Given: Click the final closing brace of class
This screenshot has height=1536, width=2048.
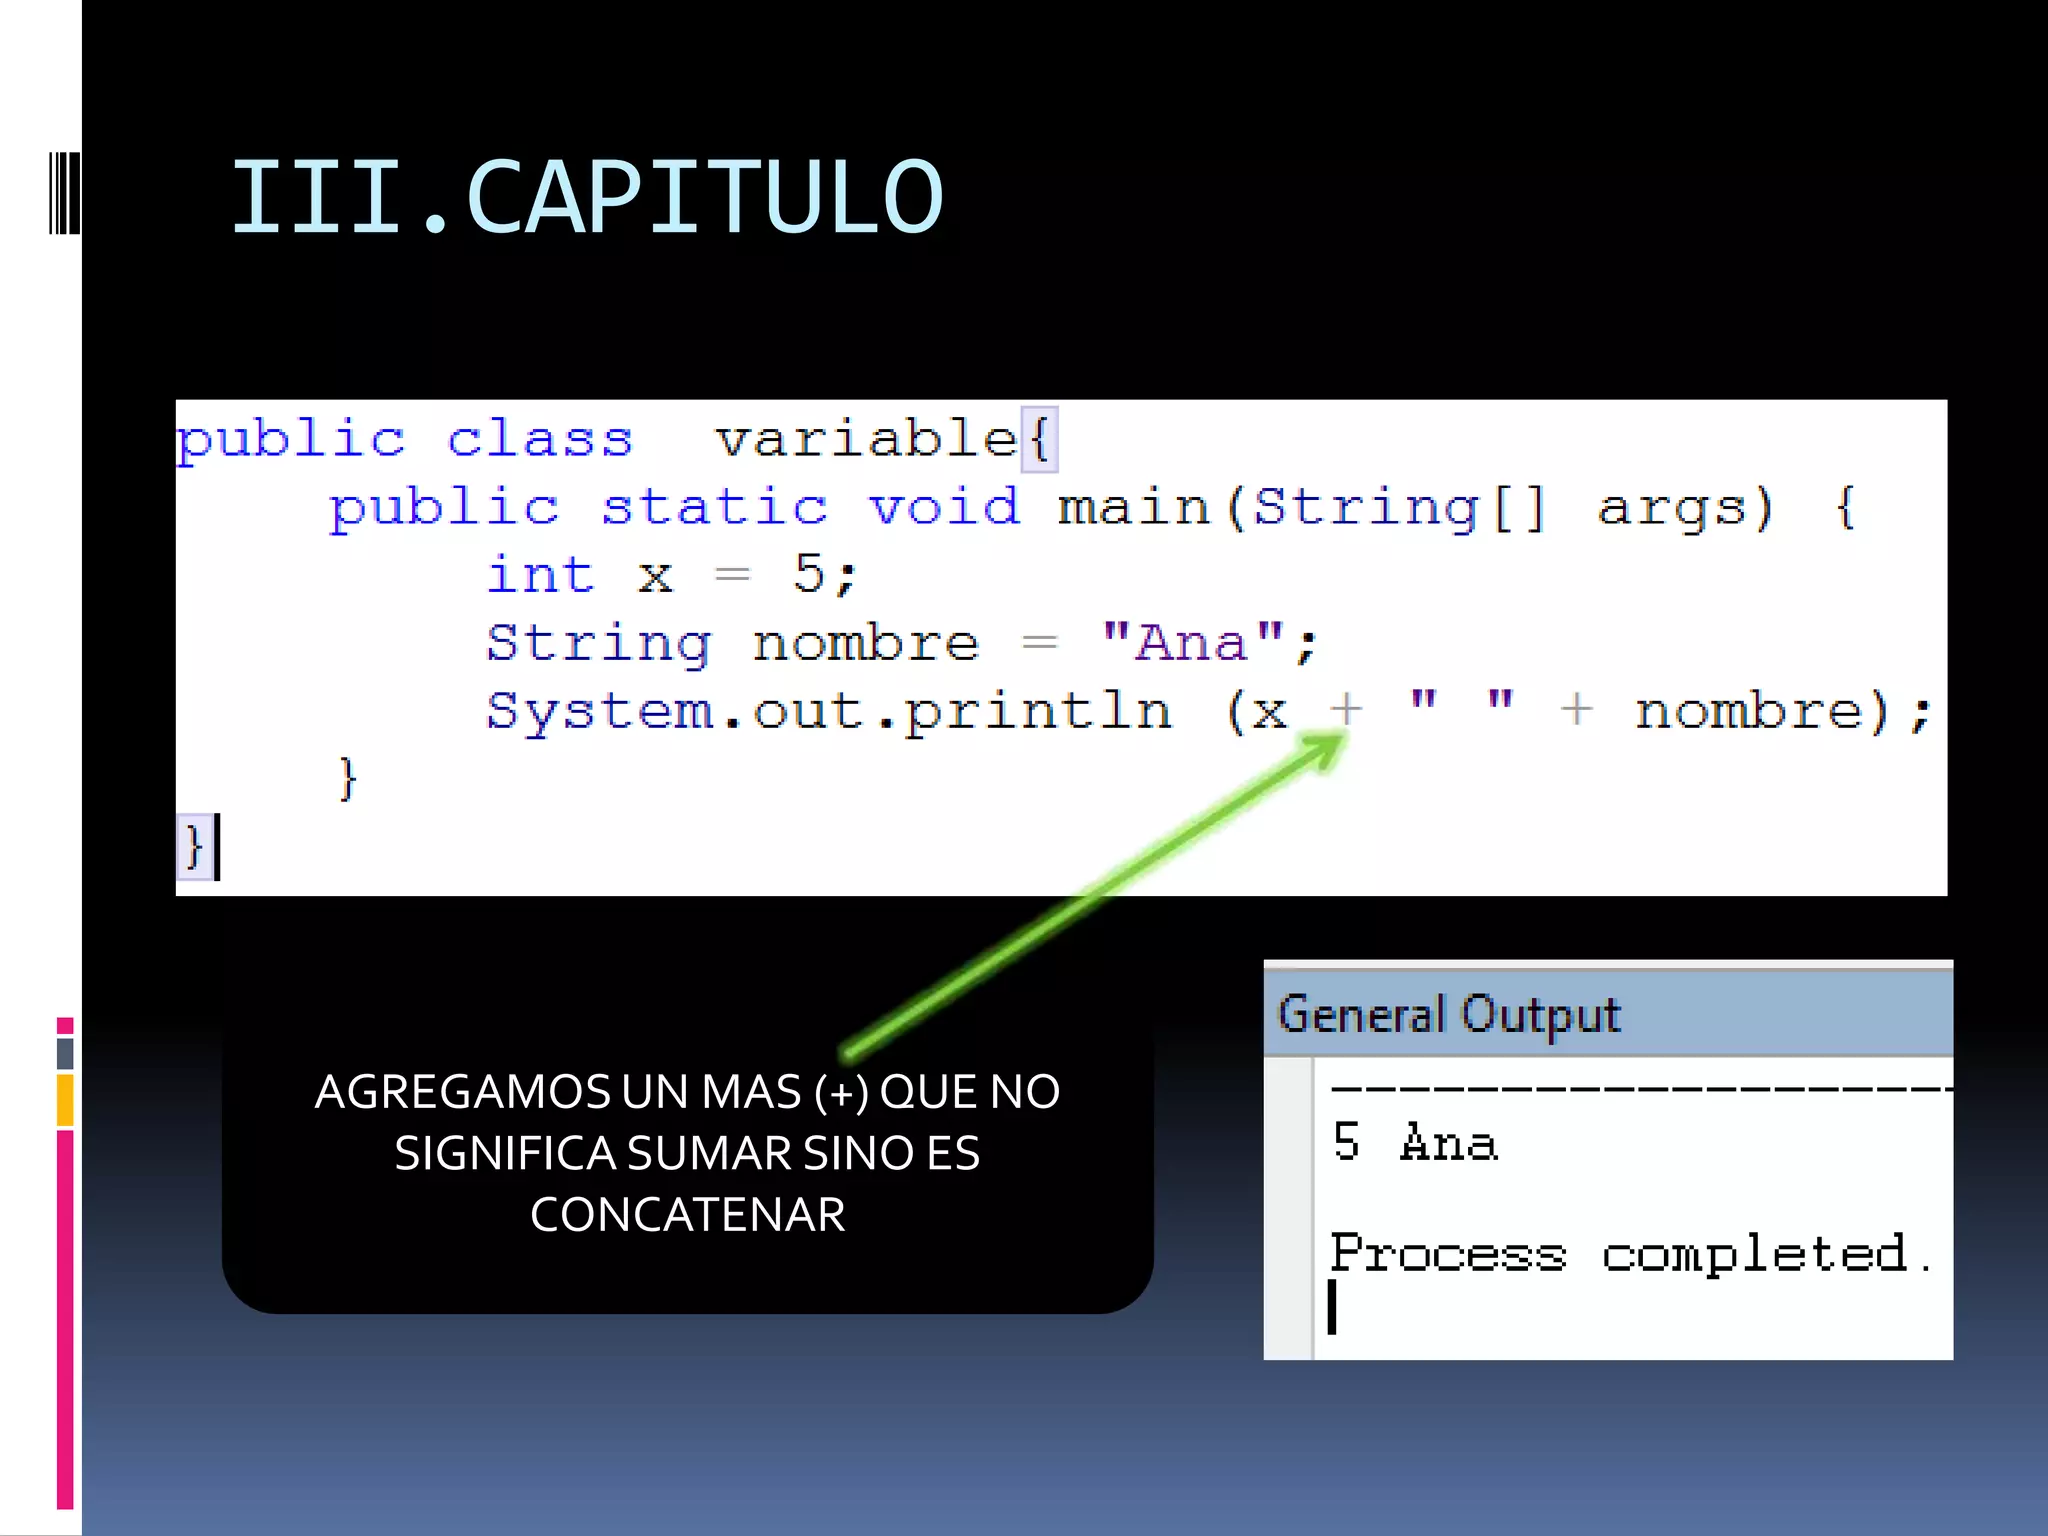Looking at the screenshot, I should click(x=193, y=846).
